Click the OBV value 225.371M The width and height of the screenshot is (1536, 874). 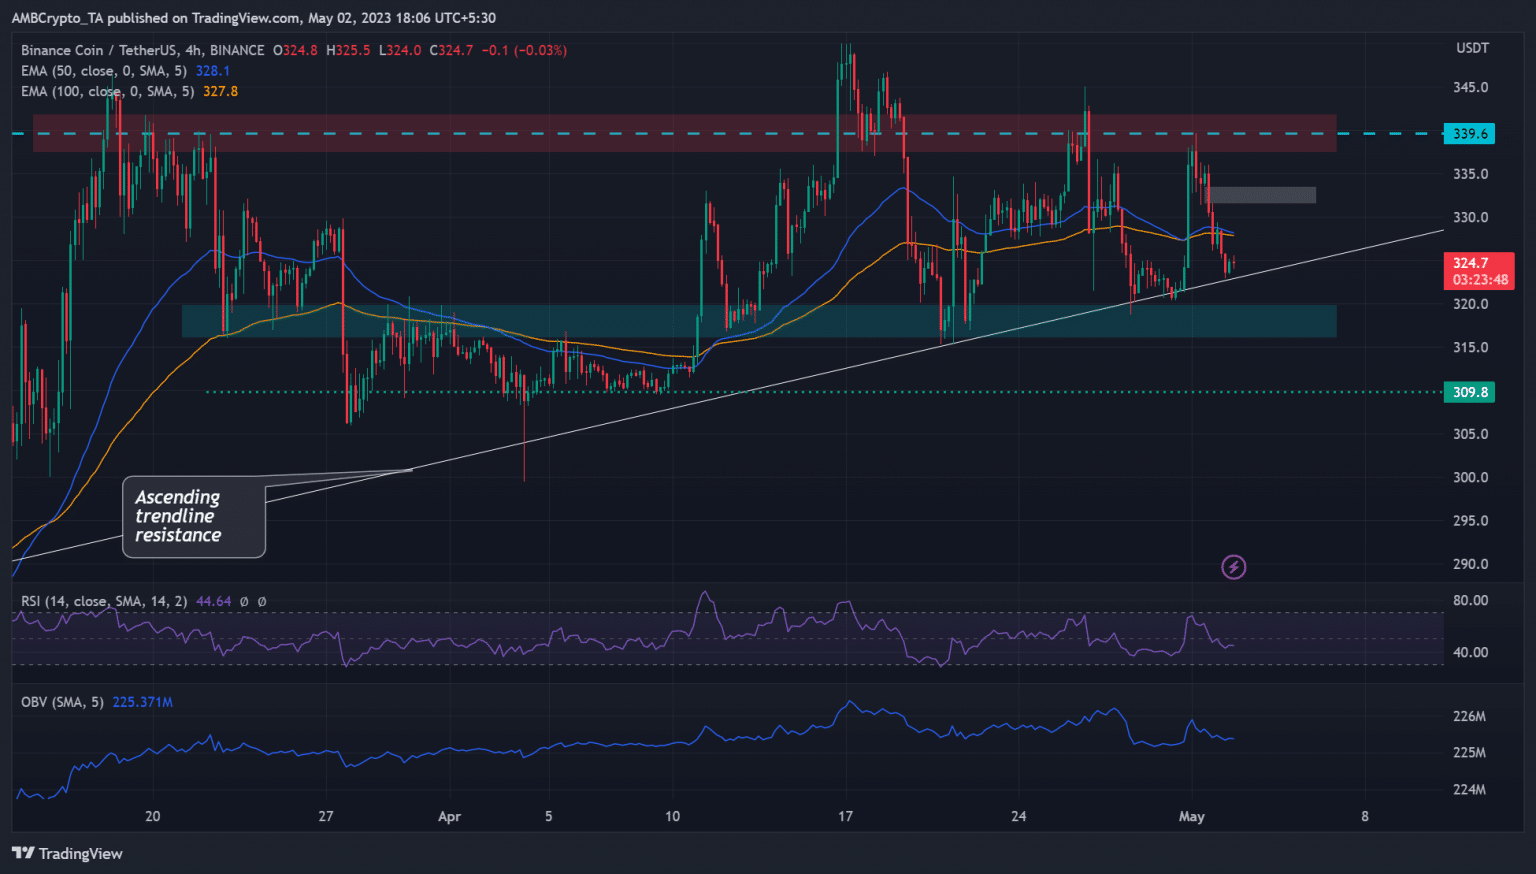point(143,702)
